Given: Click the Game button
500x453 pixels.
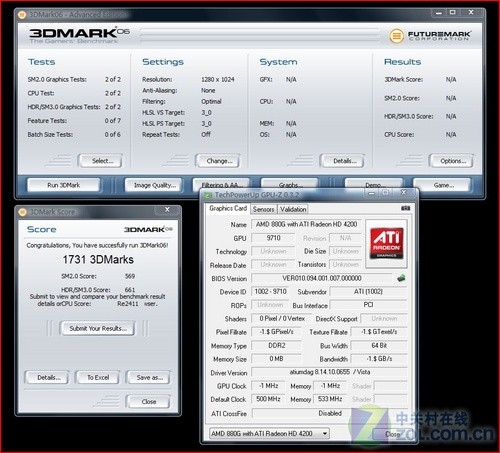Looking at the screenshot, I should tap(443, 185).
